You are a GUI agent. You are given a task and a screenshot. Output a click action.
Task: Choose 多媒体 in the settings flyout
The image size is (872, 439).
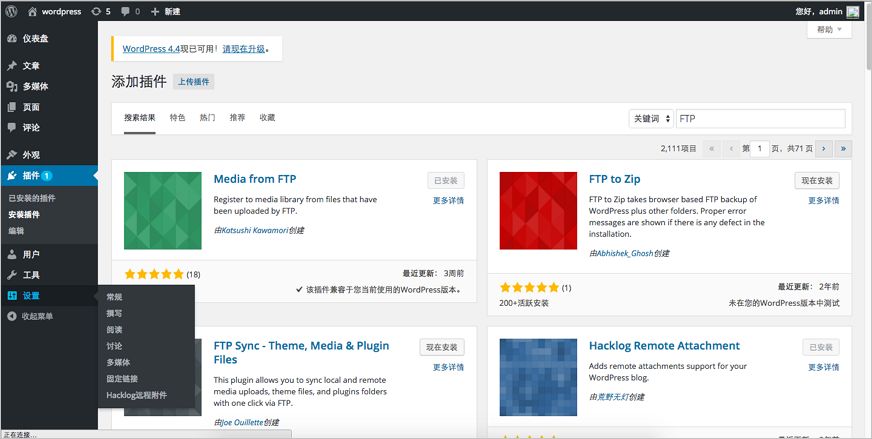pyautogui.click(x=118, y=362)
